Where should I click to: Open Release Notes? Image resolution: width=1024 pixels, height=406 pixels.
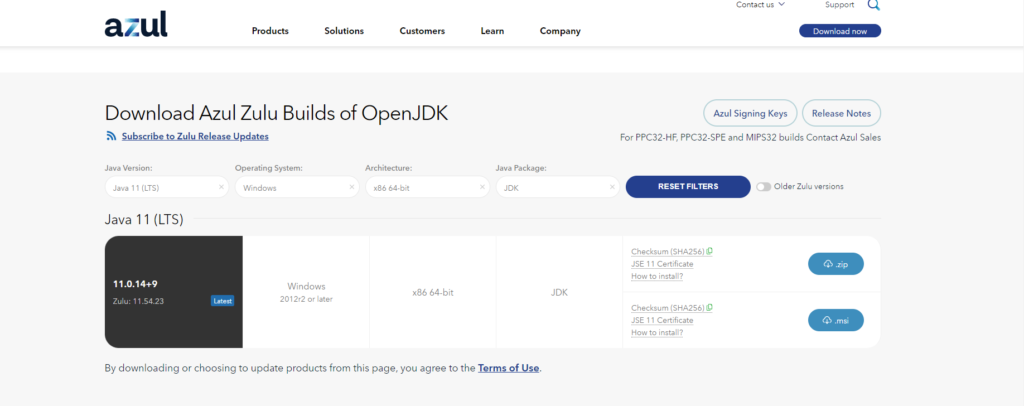841,113
